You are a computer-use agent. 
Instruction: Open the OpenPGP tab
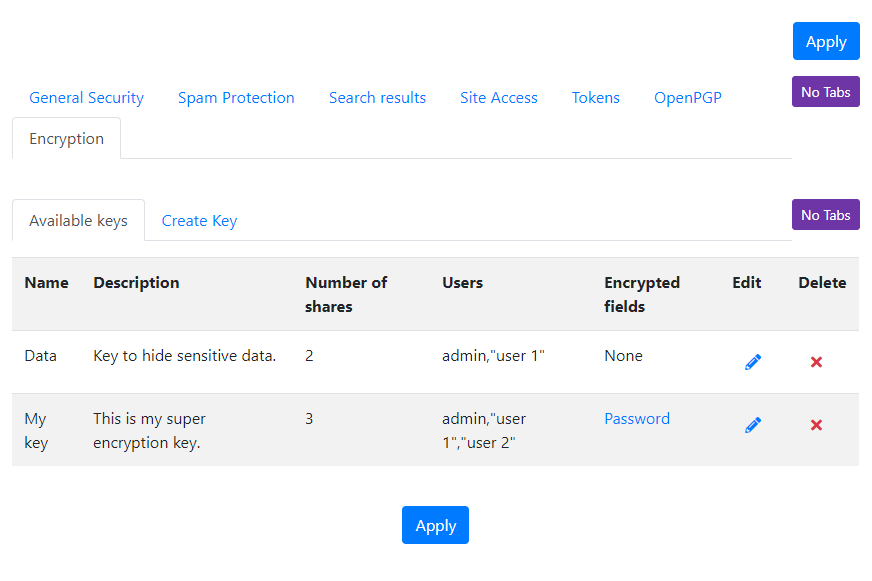tap(687, 98)
